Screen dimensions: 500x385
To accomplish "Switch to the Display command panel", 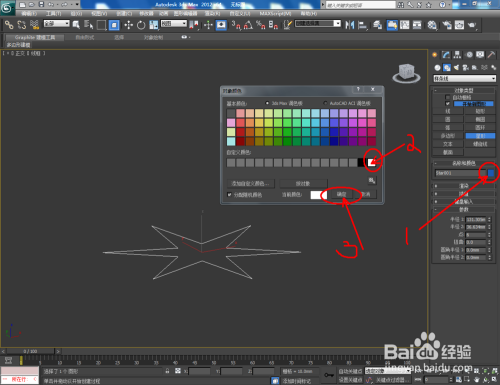I will tap(480, 55).
